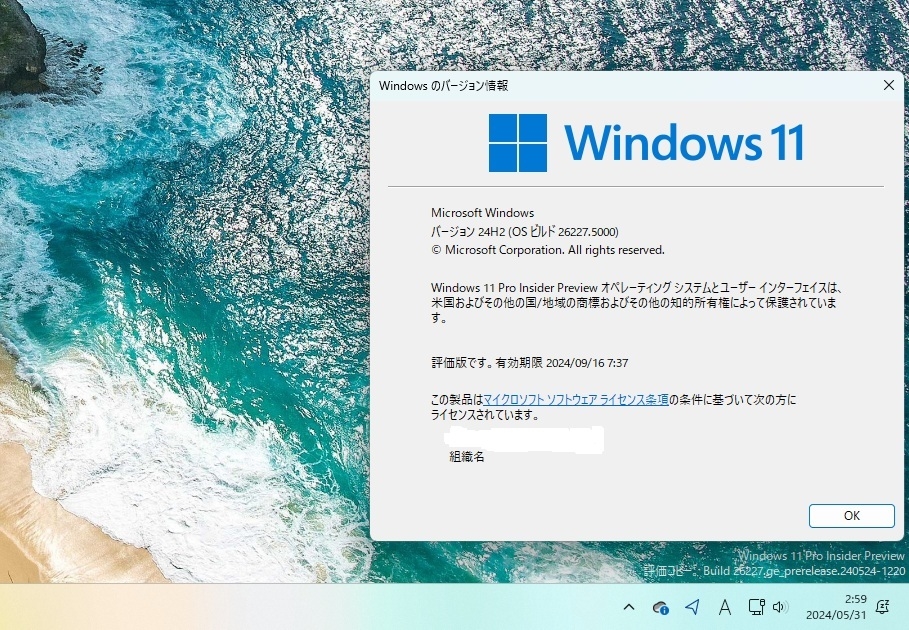Click the location arrow tray icon

point(692,607)
